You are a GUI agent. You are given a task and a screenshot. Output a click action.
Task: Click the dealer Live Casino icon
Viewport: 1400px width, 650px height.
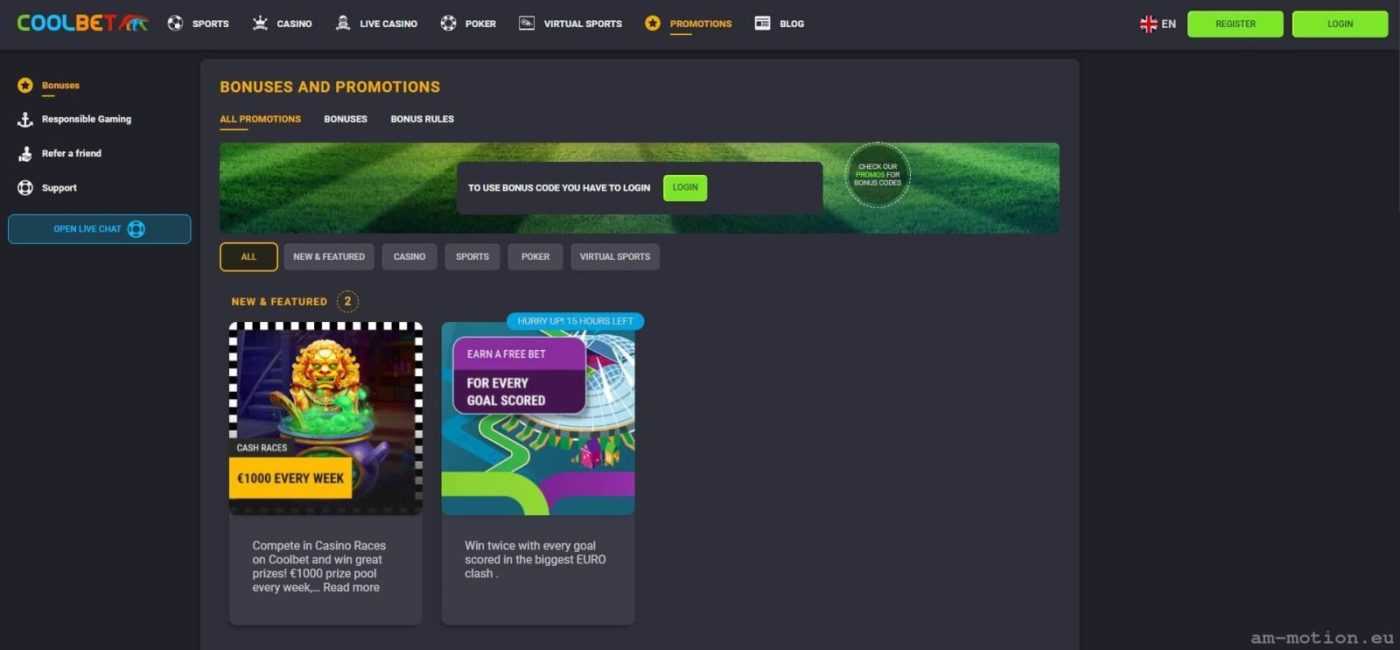tap(343, 23)
